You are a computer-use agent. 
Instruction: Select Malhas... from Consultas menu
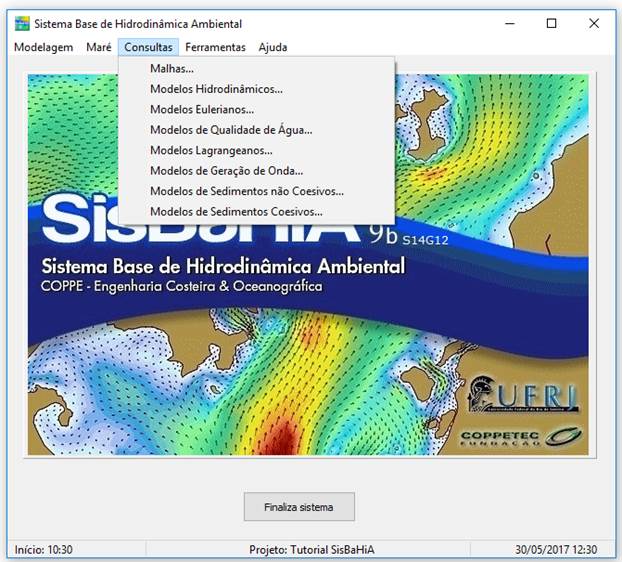point(256,69)
